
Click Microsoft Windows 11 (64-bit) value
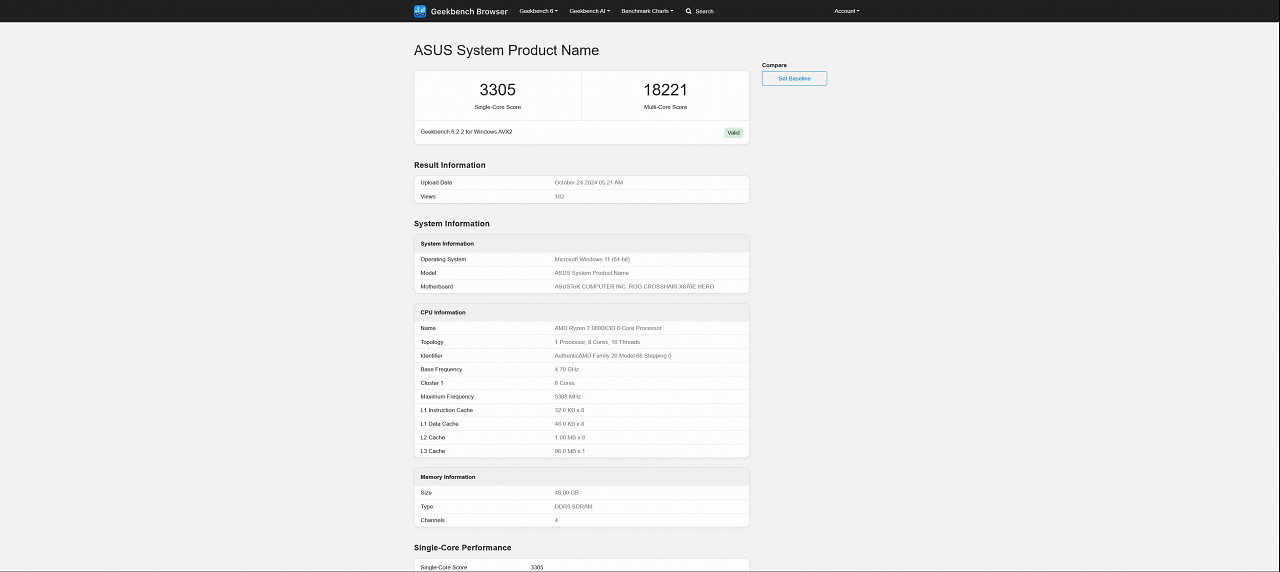coord(592,259)
